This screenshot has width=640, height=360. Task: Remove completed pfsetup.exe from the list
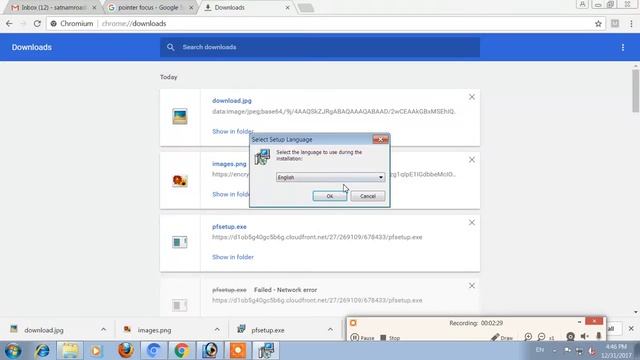471,222
